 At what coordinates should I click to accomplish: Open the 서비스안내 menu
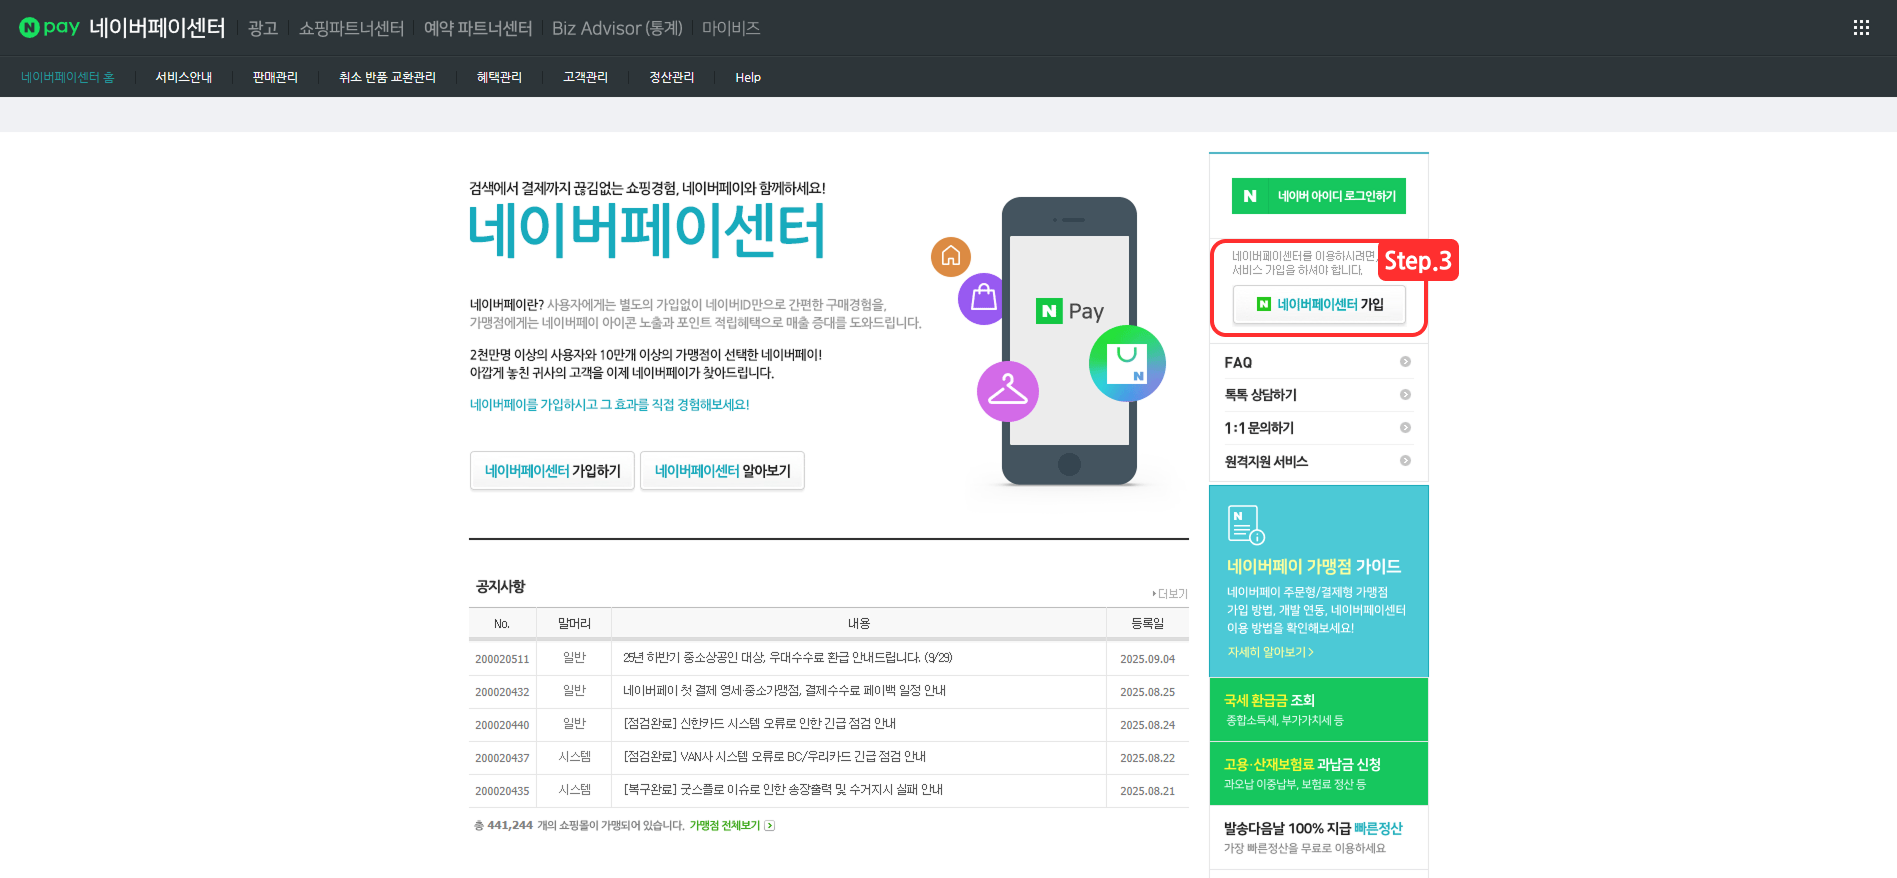(x=184, y=77)
